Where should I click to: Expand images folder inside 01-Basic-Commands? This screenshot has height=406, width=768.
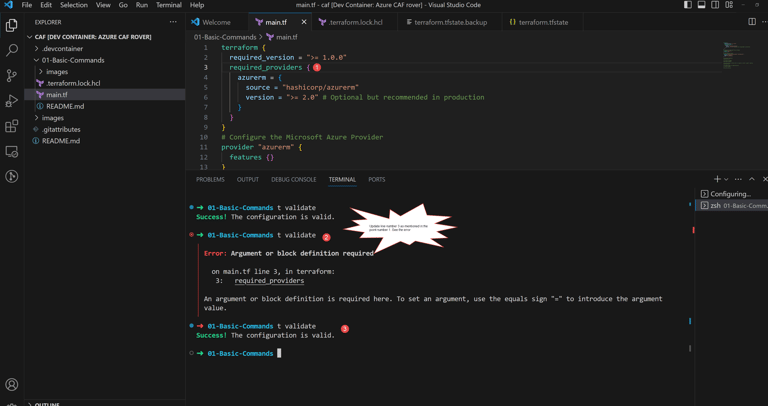coord(41,72)
